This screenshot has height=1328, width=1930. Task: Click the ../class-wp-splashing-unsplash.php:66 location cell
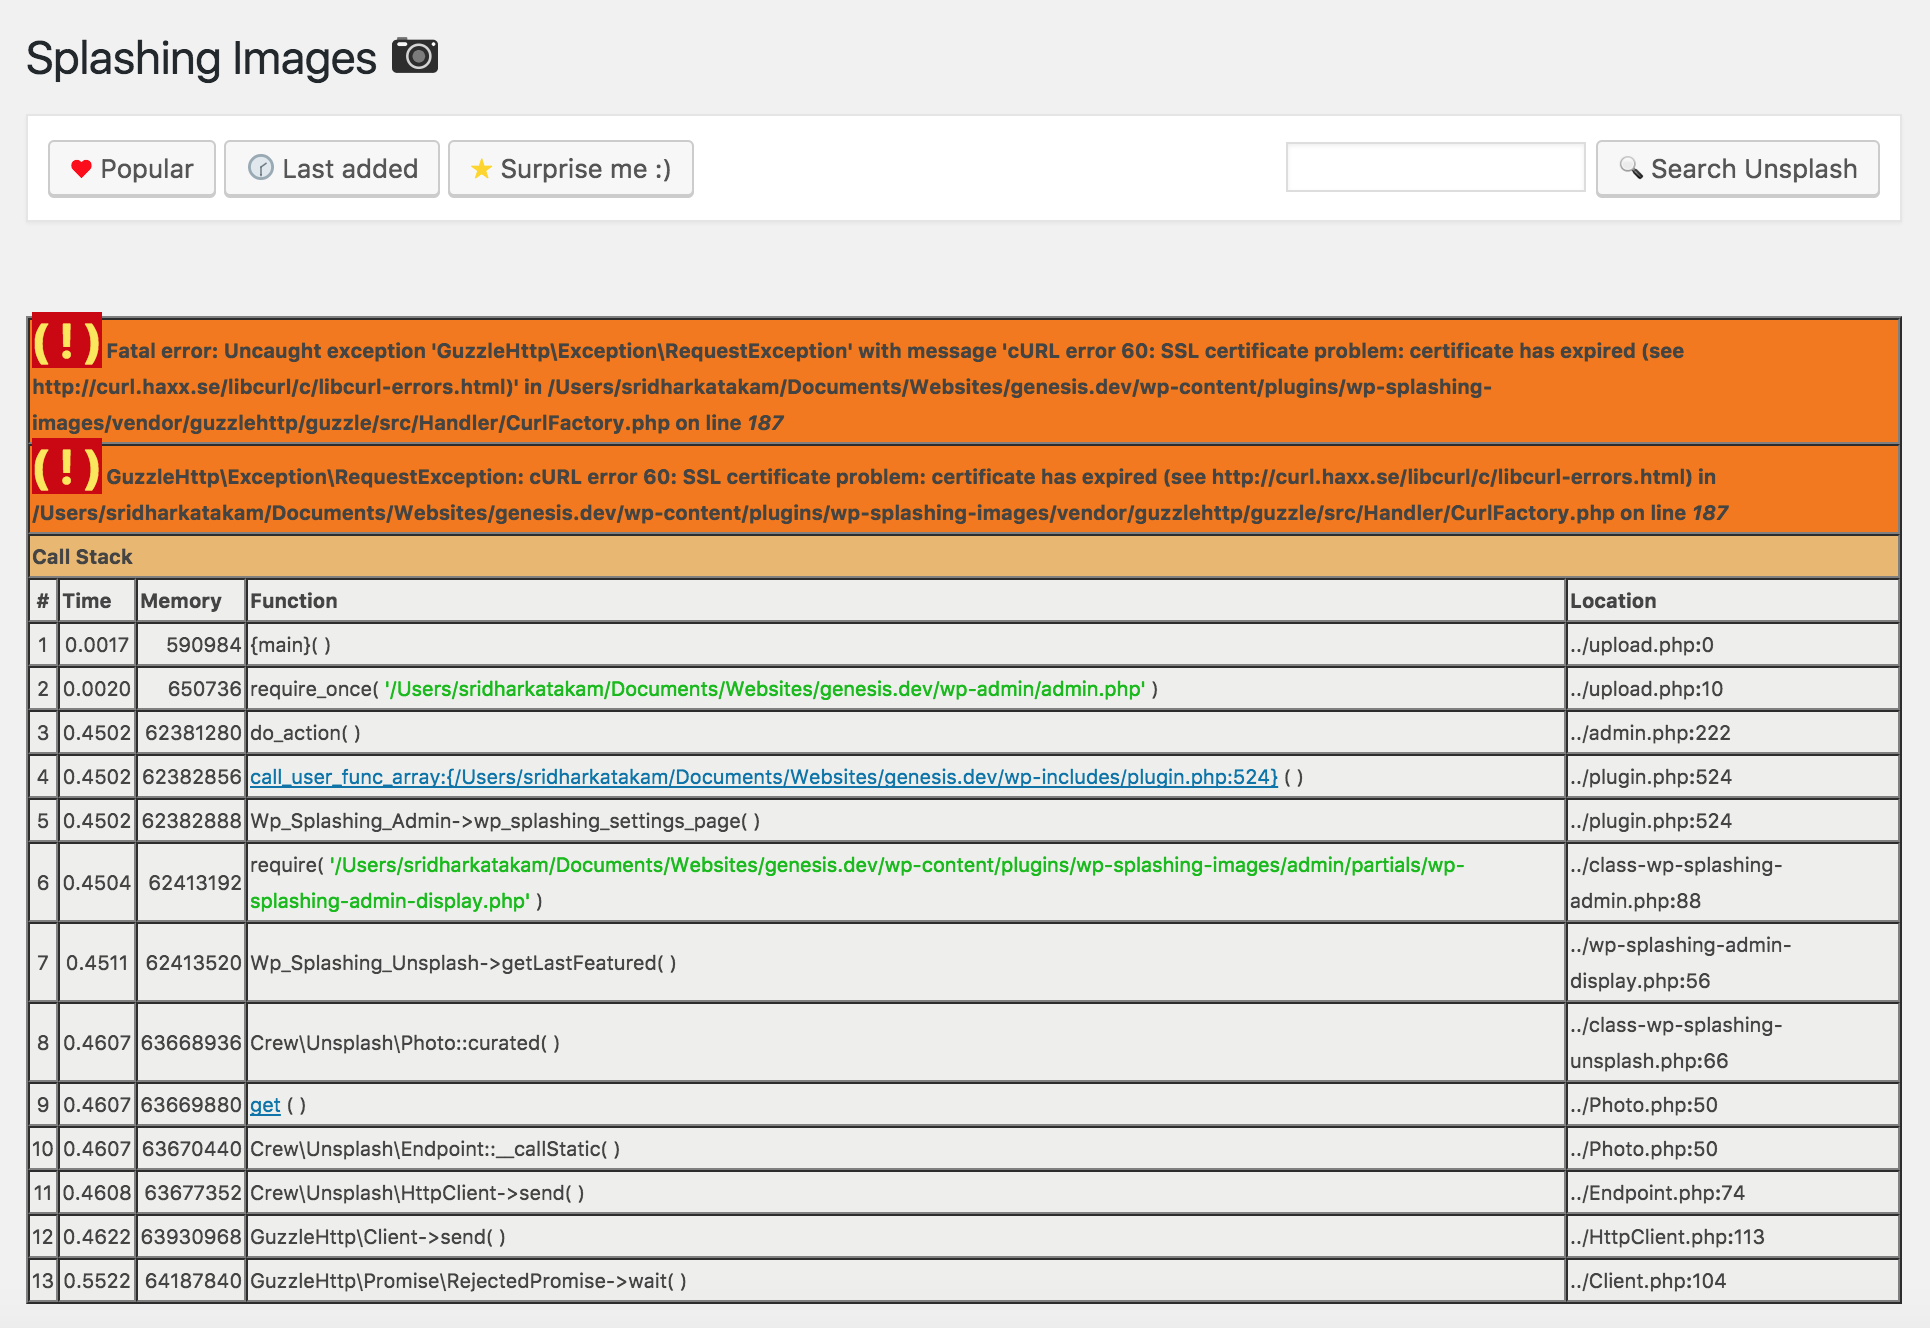[1733, 1043]
